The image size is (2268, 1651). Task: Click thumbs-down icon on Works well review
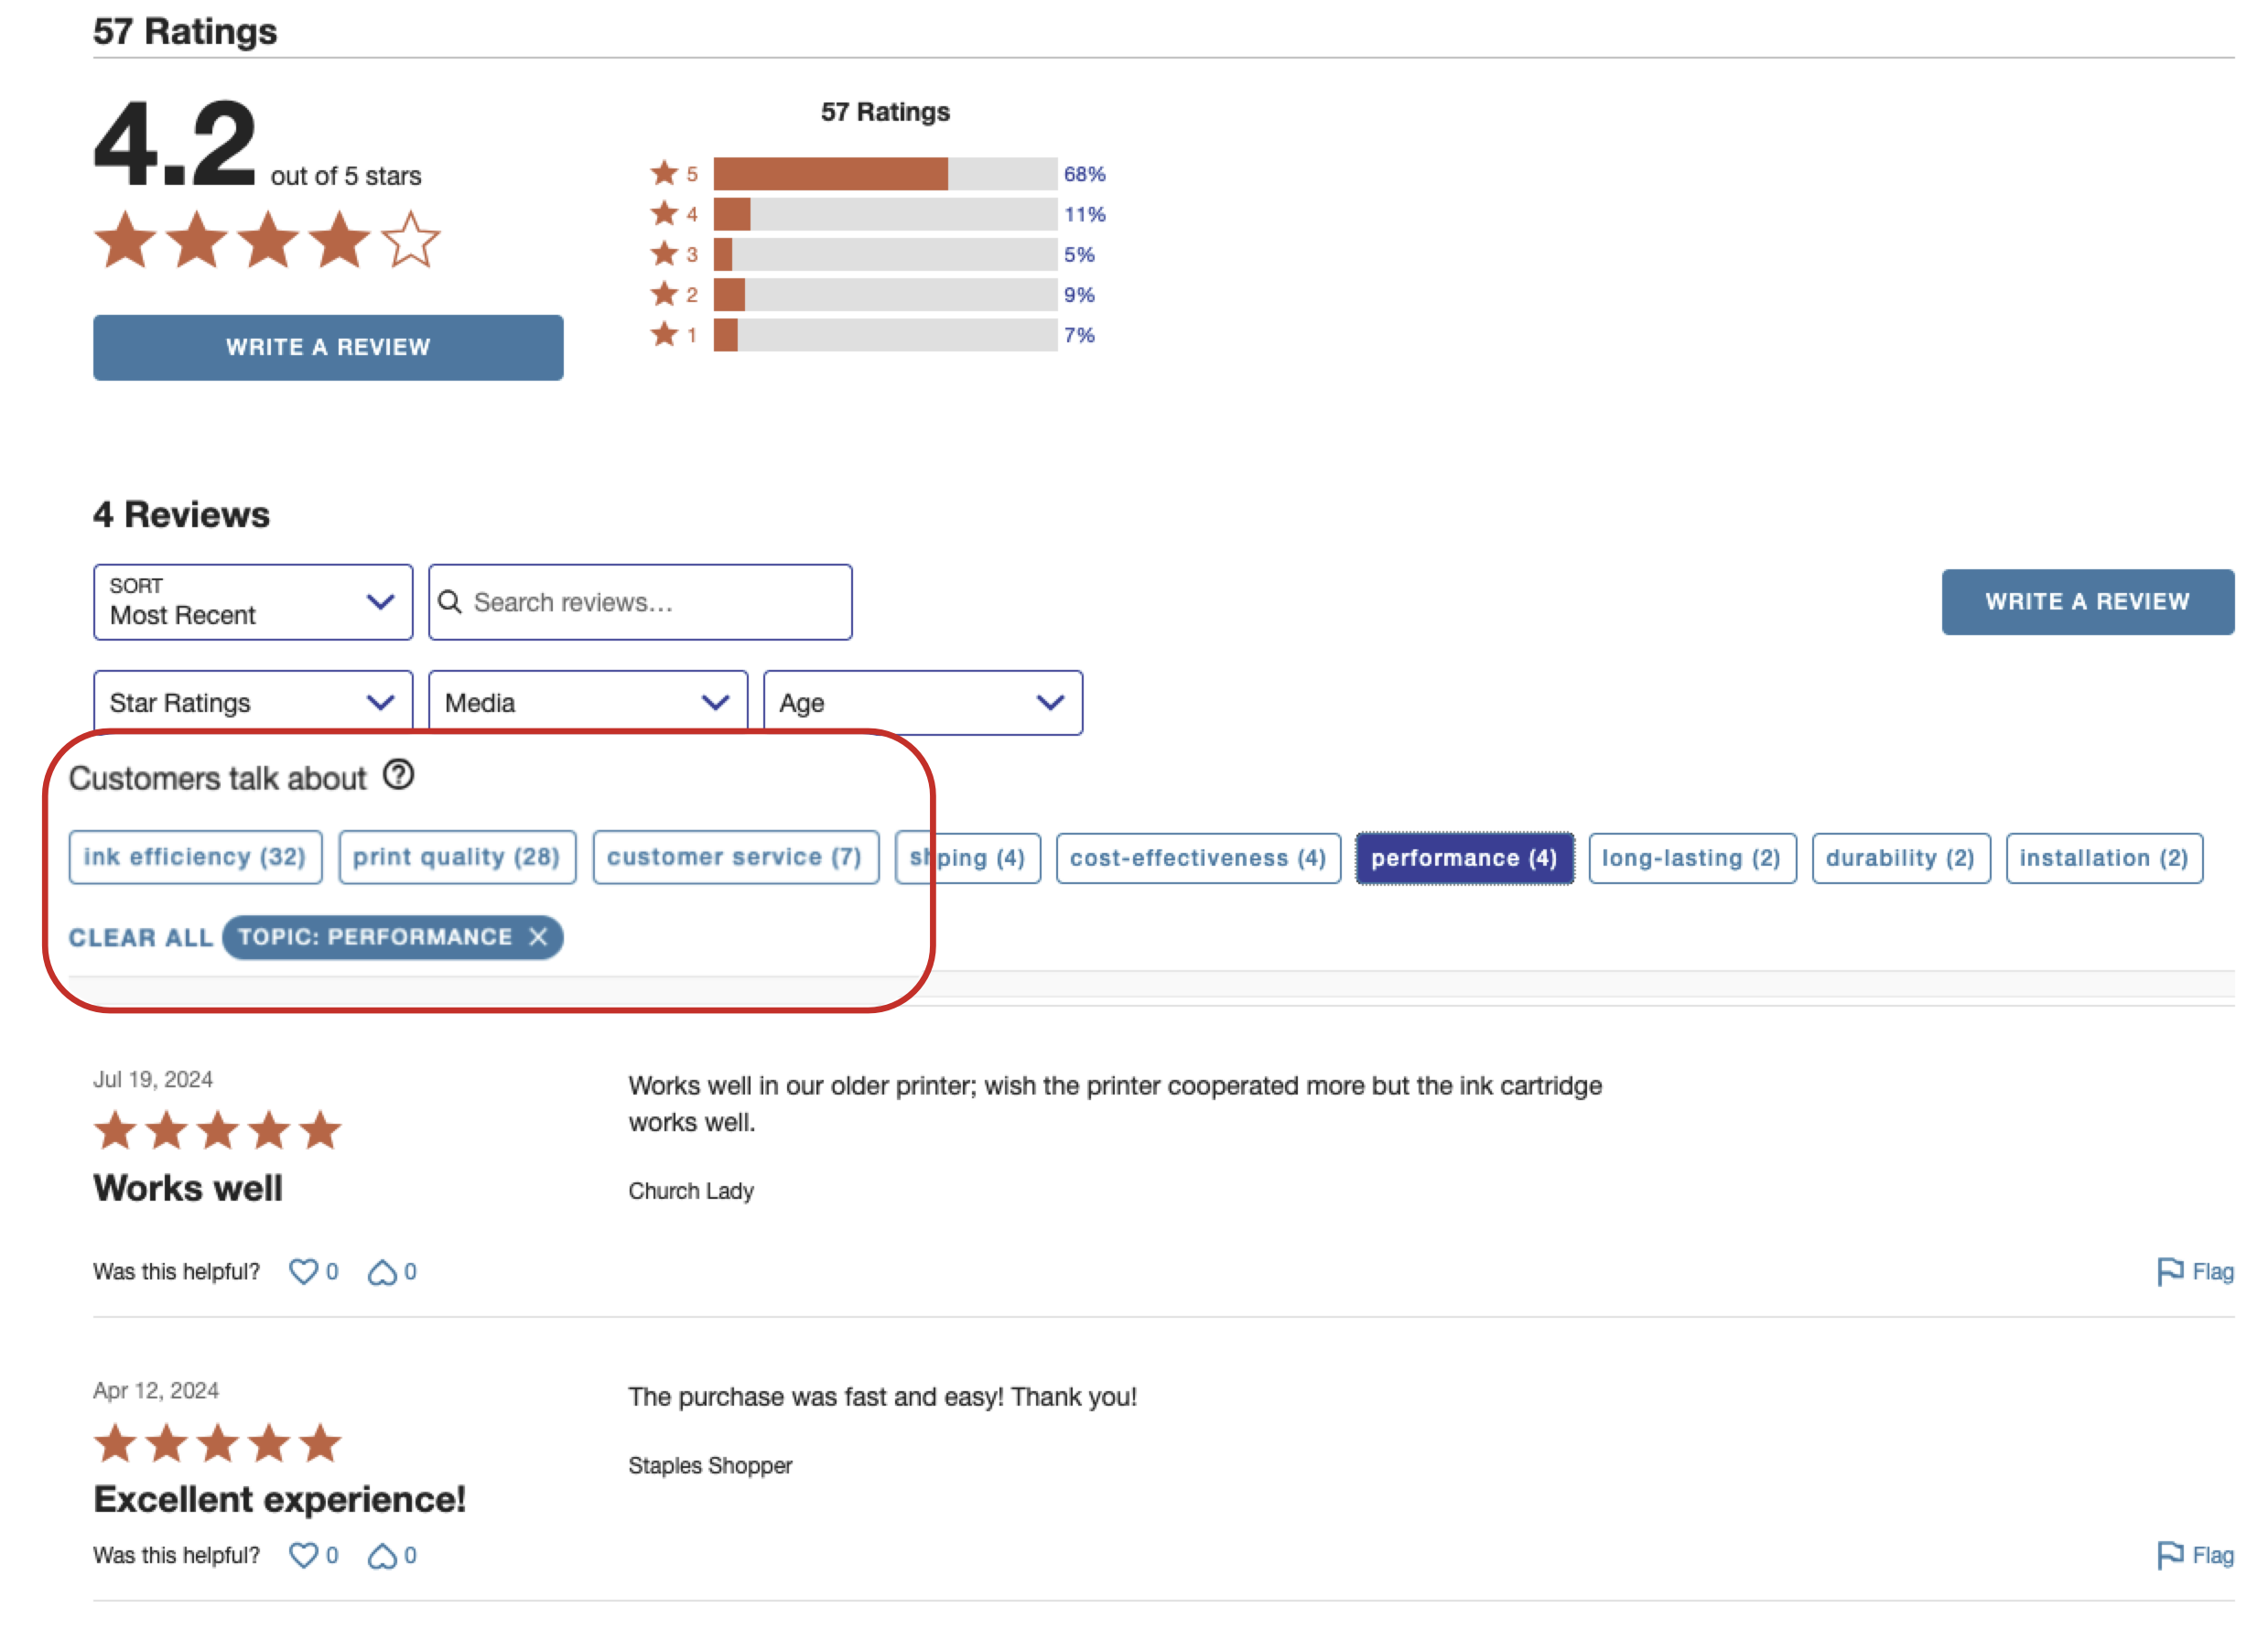[x=382, y=1271]
